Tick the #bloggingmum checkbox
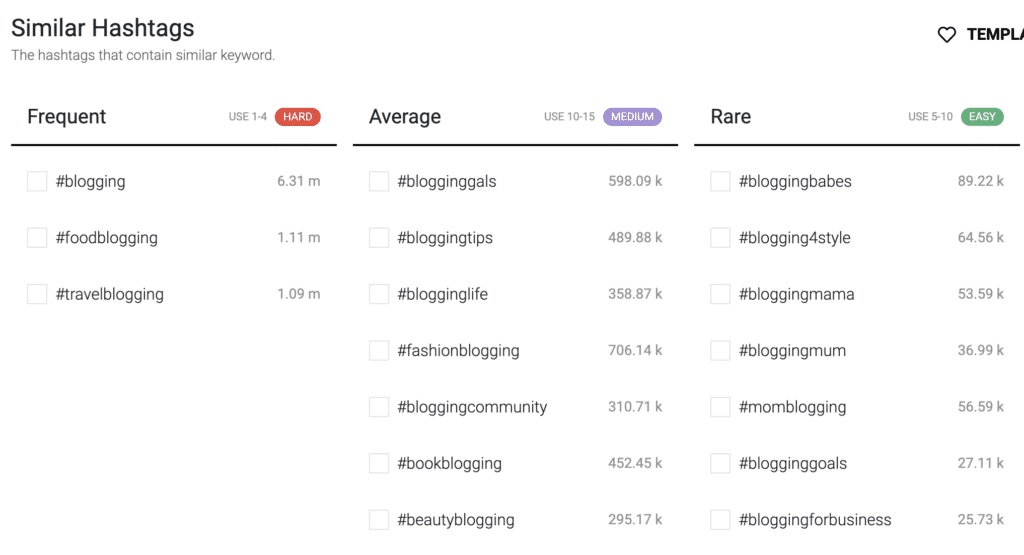This screenshot has width=1024, height=555. click(720, 351)
